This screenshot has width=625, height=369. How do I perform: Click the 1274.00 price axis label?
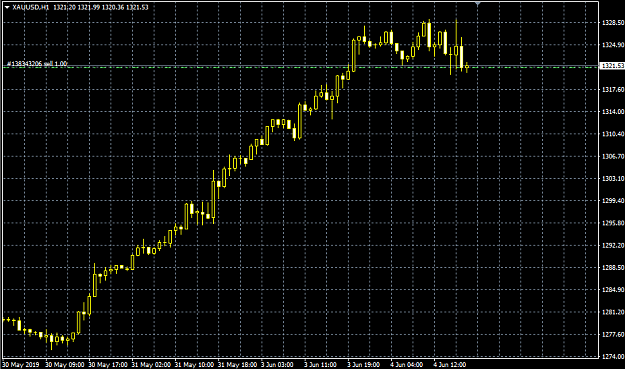613,357
